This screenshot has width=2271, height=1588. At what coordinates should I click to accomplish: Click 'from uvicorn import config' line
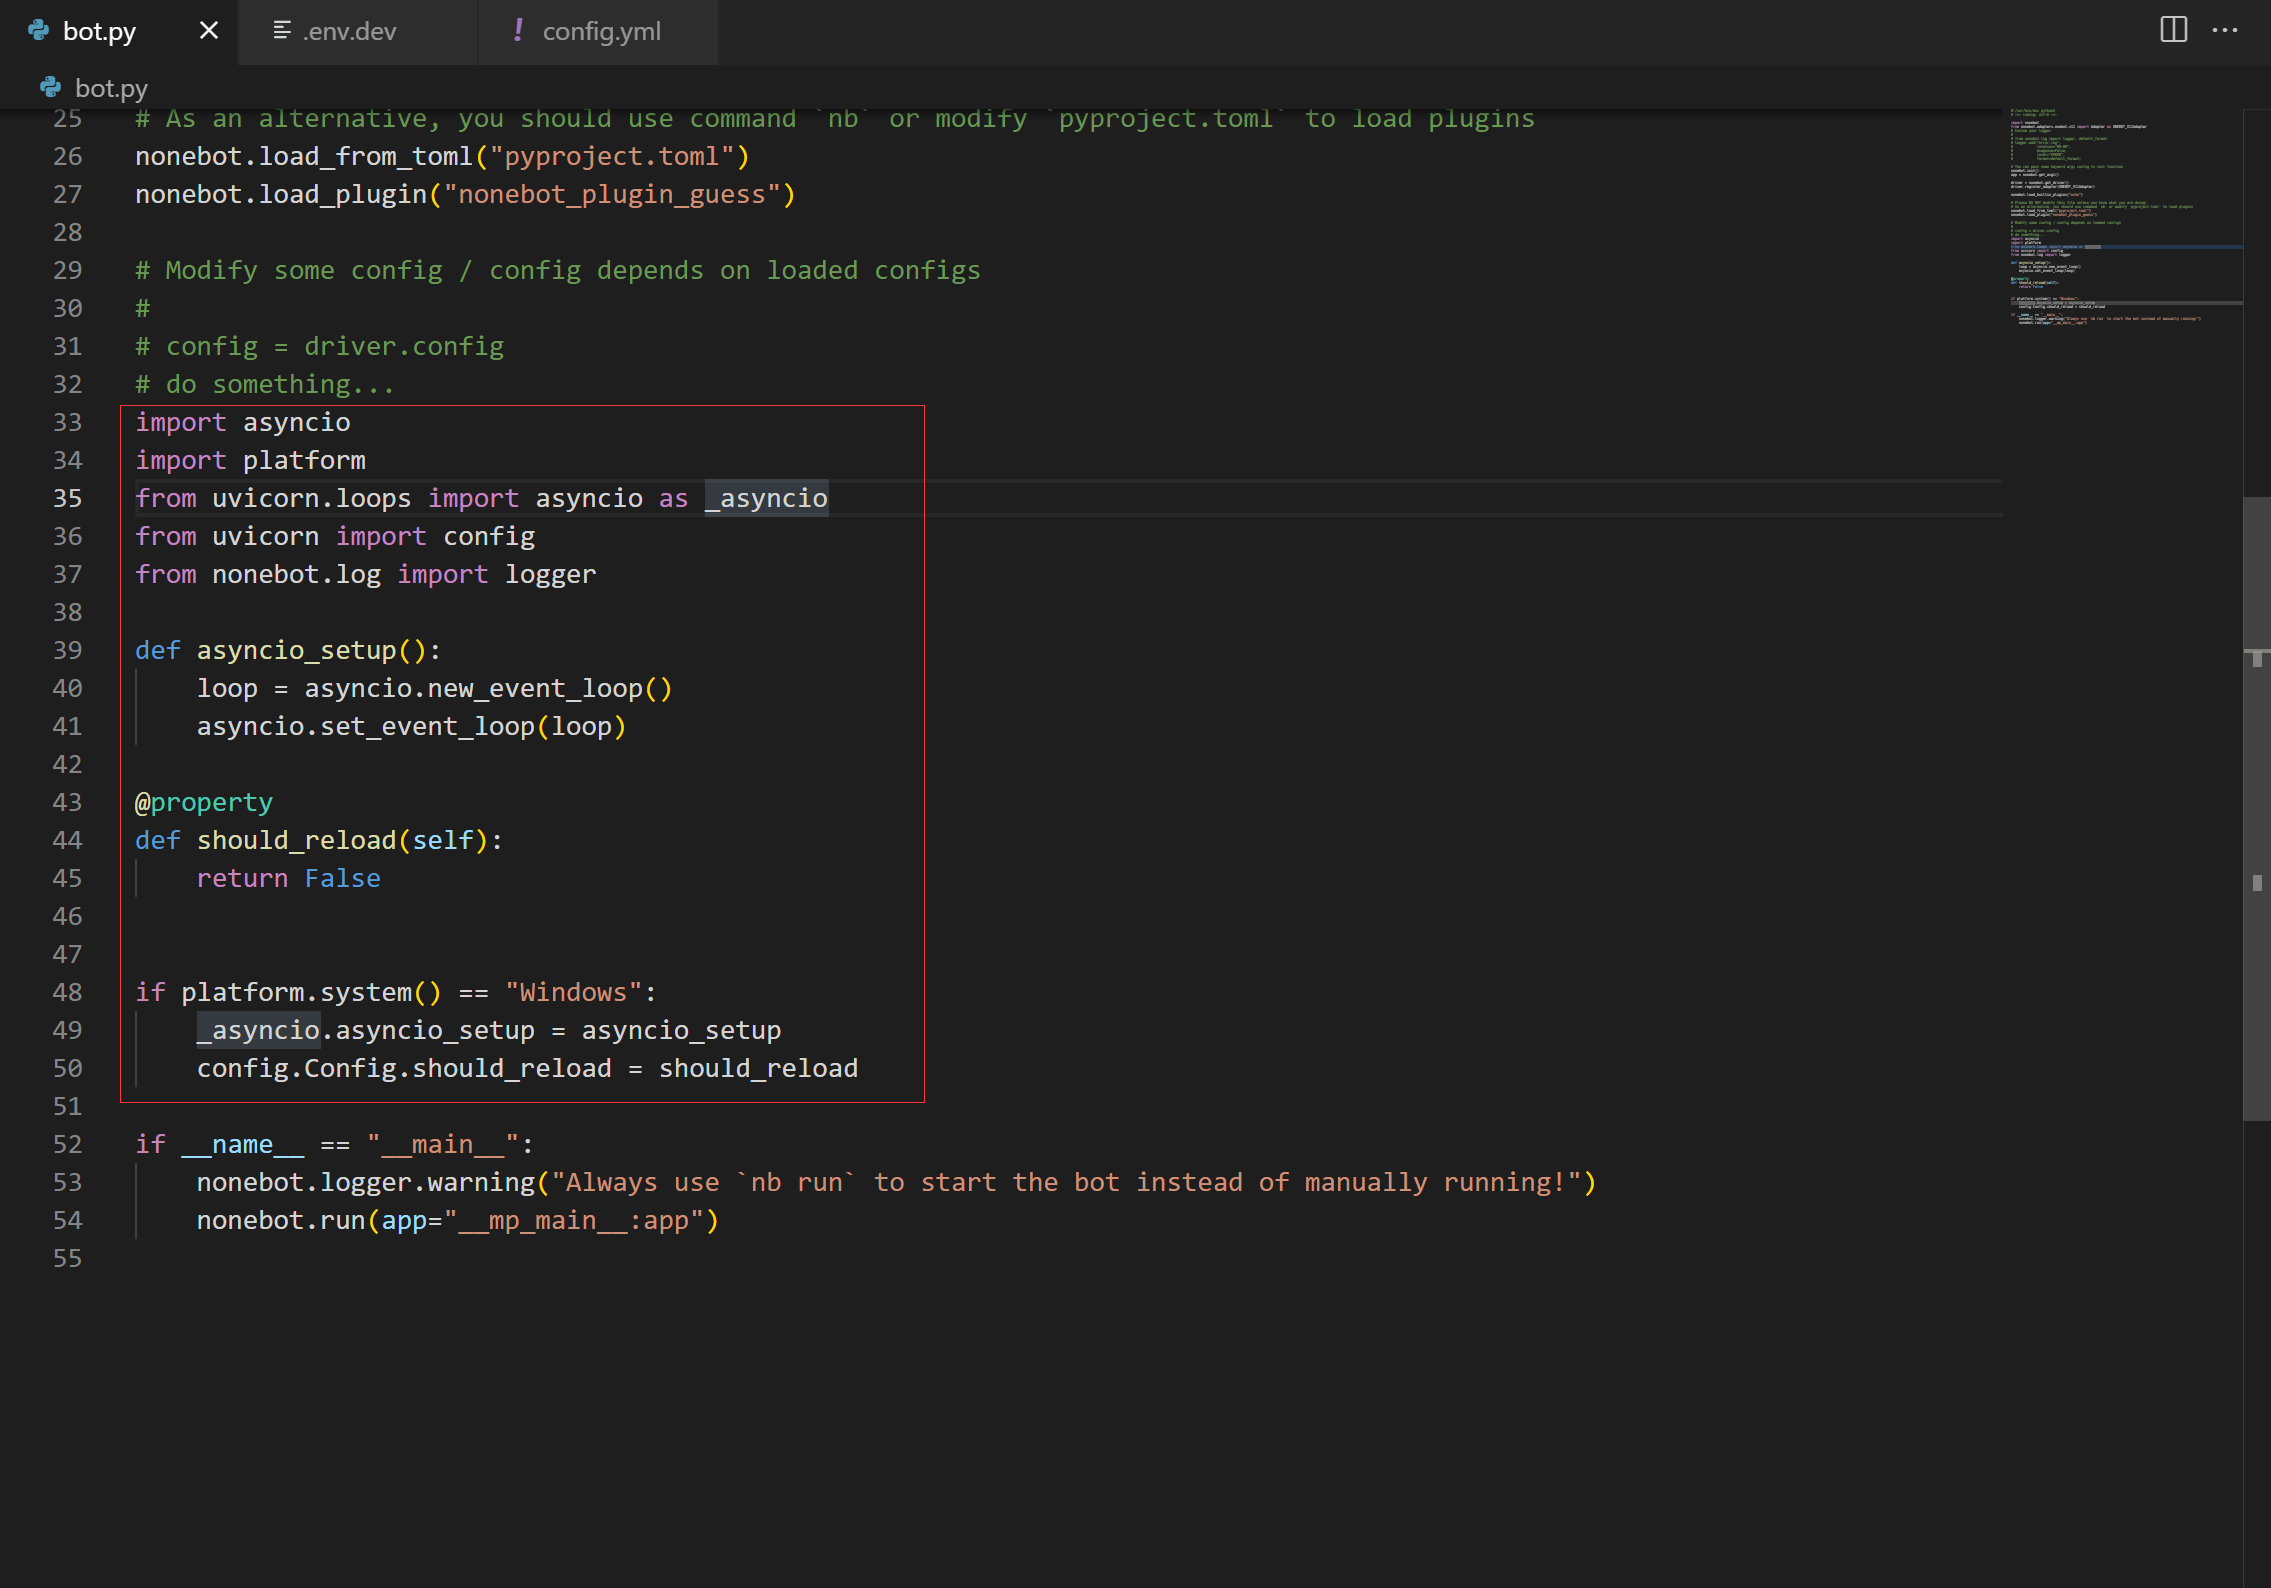coord(335,536)
